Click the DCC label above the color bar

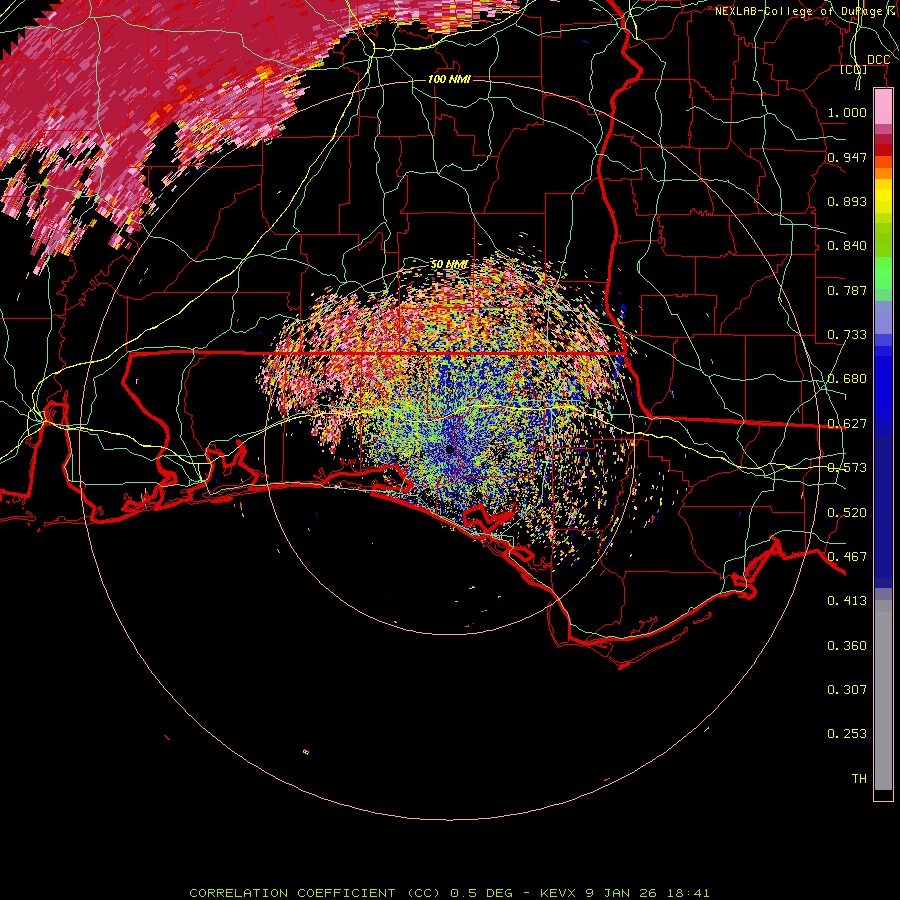[x=878, y=60]
